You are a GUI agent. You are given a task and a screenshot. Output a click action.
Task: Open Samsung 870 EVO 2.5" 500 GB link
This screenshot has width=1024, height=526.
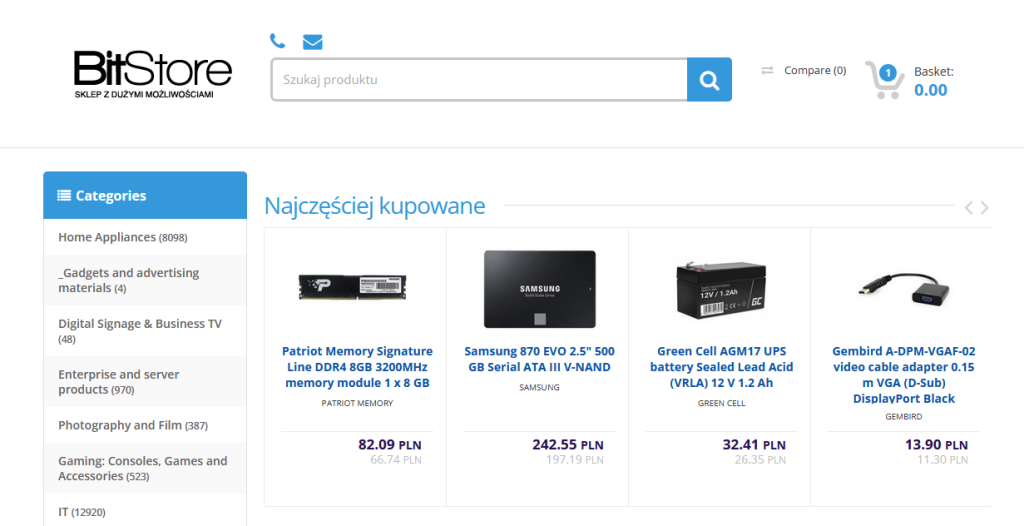(539, 359)
